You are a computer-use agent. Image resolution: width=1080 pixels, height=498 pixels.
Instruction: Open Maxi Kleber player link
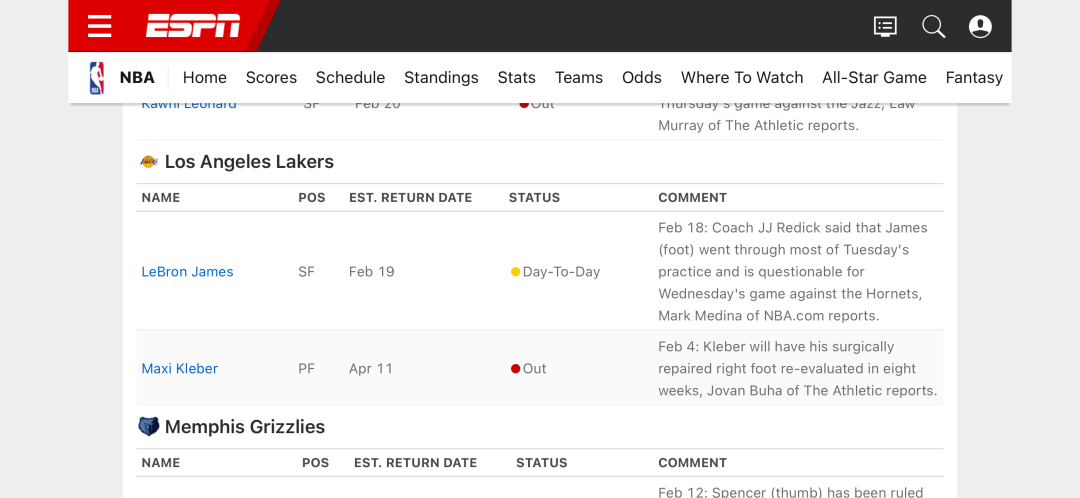point(180,369)
